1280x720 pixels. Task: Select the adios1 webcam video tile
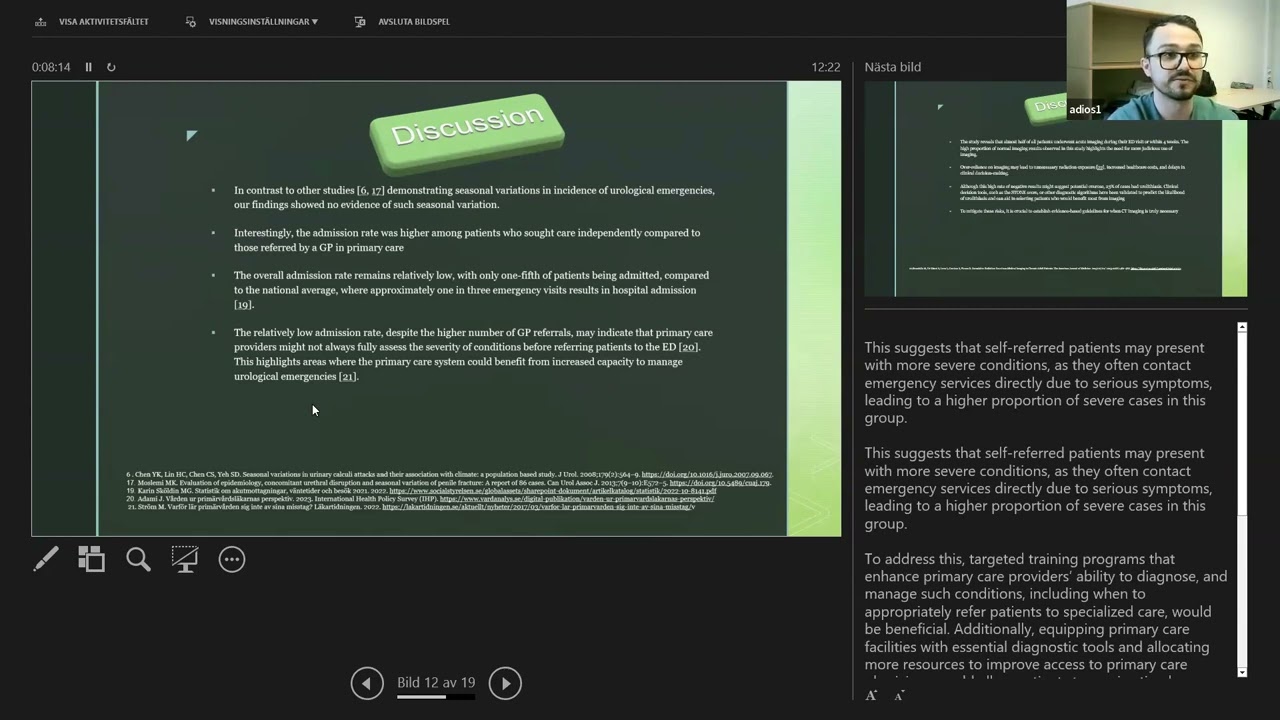tap(1173, 60)
